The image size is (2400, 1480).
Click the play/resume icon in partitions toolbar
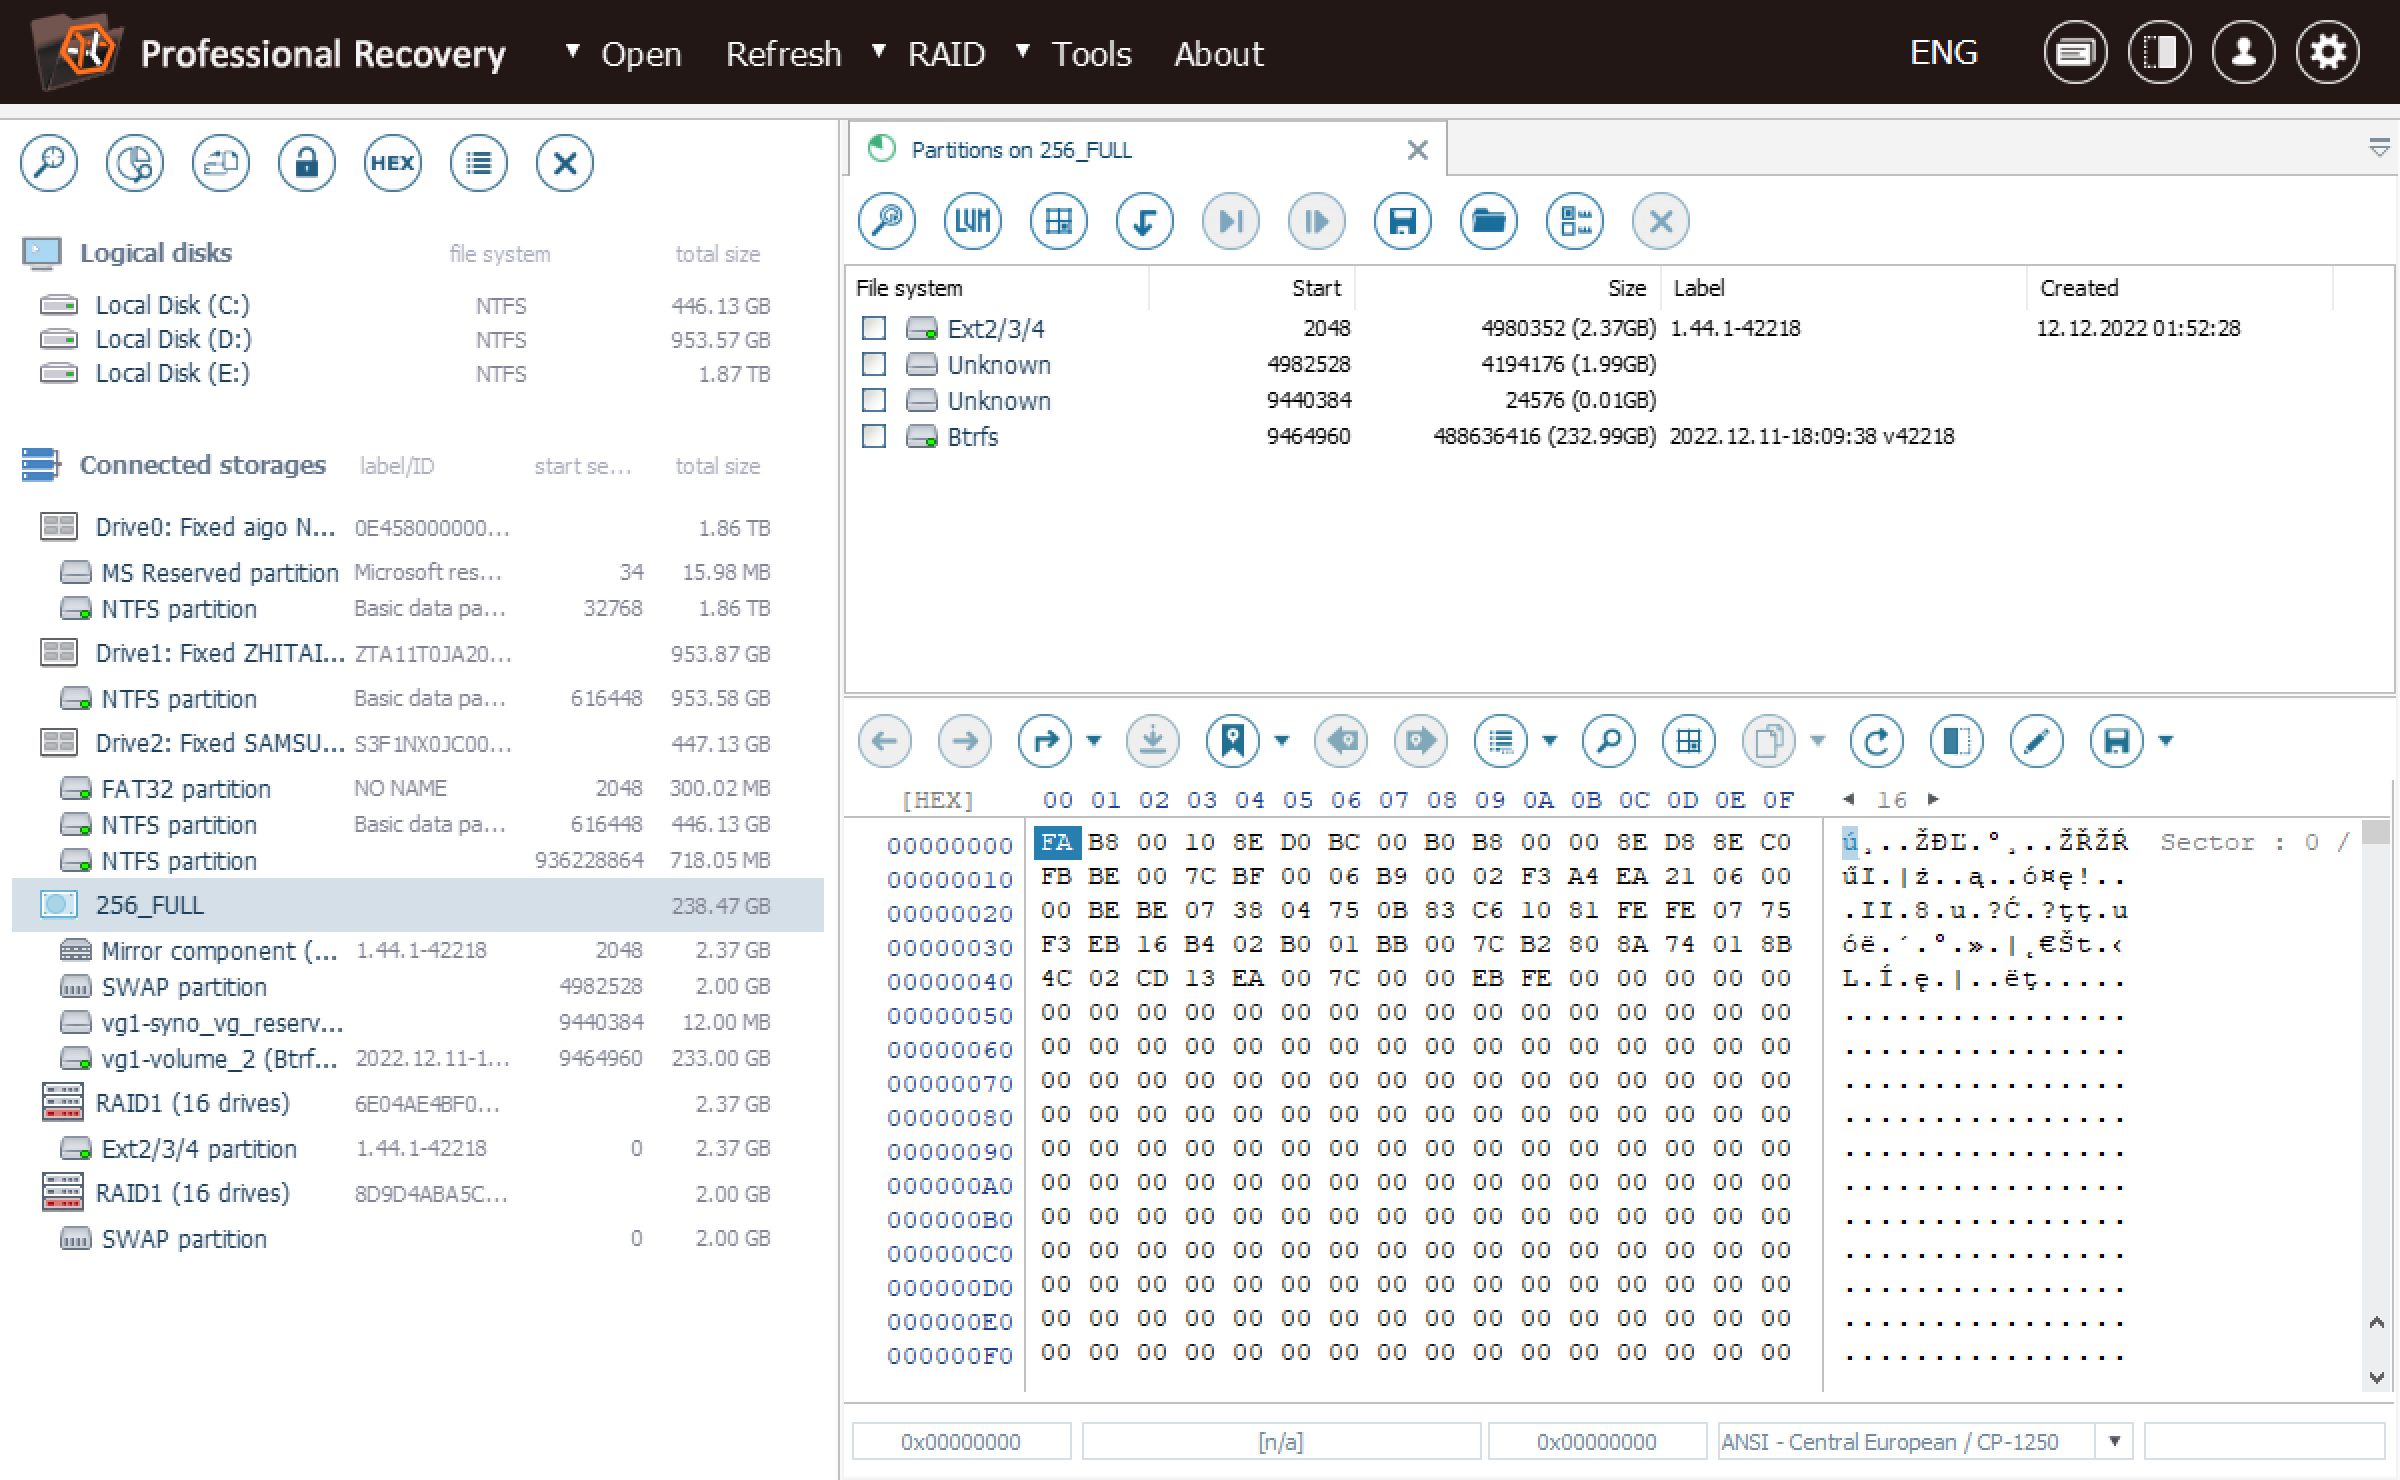1317,221
